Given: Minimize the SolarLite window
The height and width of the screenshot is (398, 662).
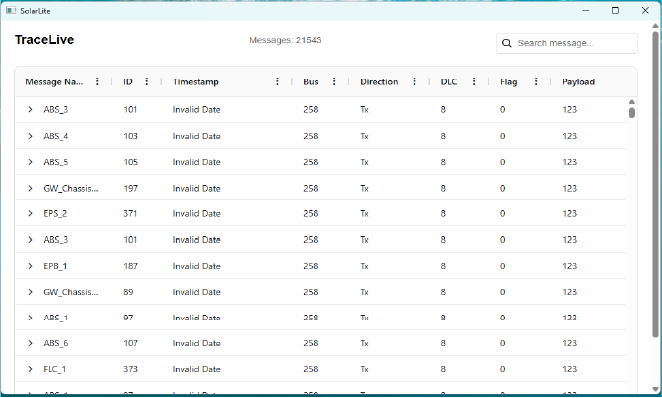Looking at the screenshot, I should pyautogui.click(x=586, y=11).
